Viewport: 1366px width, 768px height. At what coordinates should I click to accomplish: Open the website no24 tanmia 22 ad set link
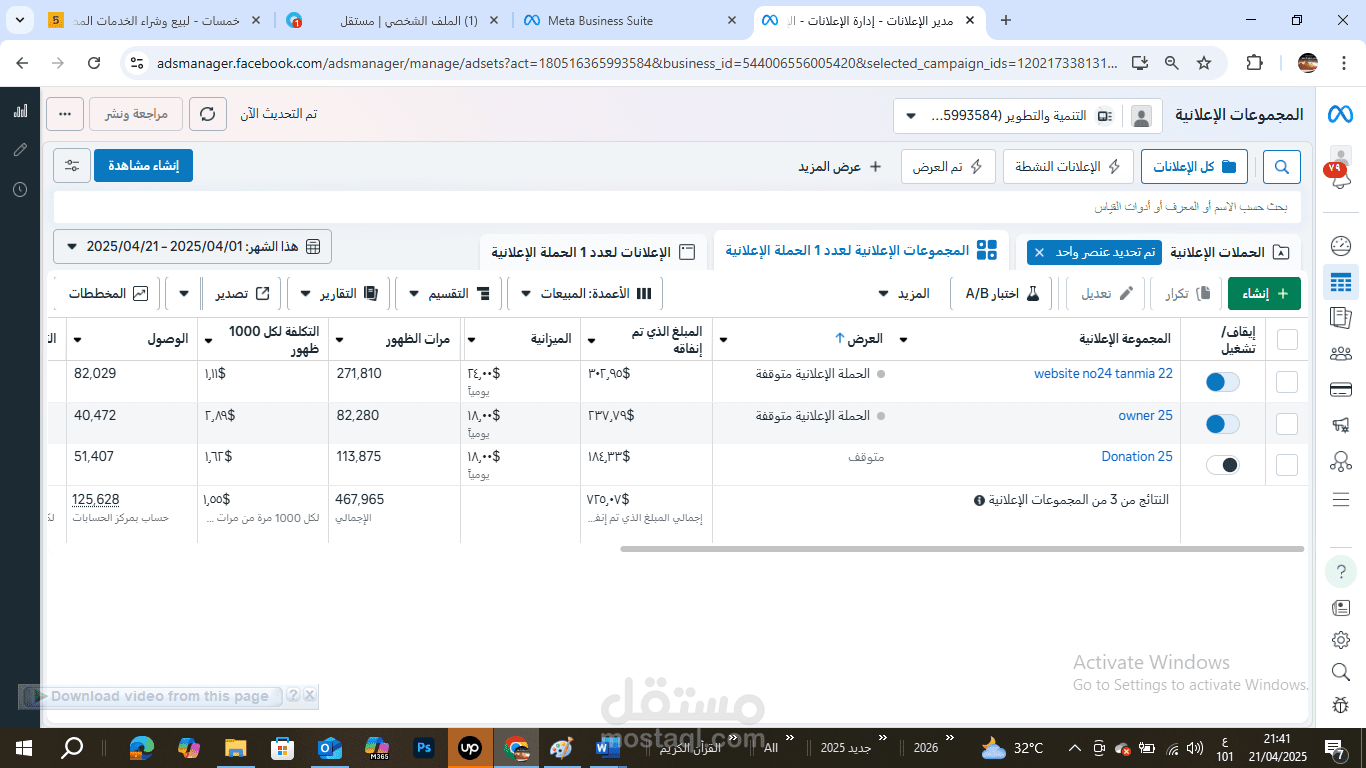click(1103, 374)
